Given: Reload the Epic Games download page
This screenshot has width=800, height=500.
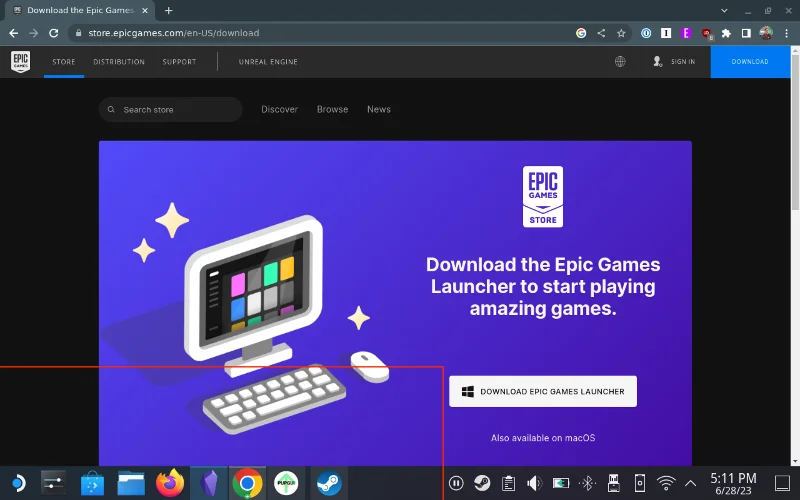Looking at the screenshot, I should coord(54,33).
